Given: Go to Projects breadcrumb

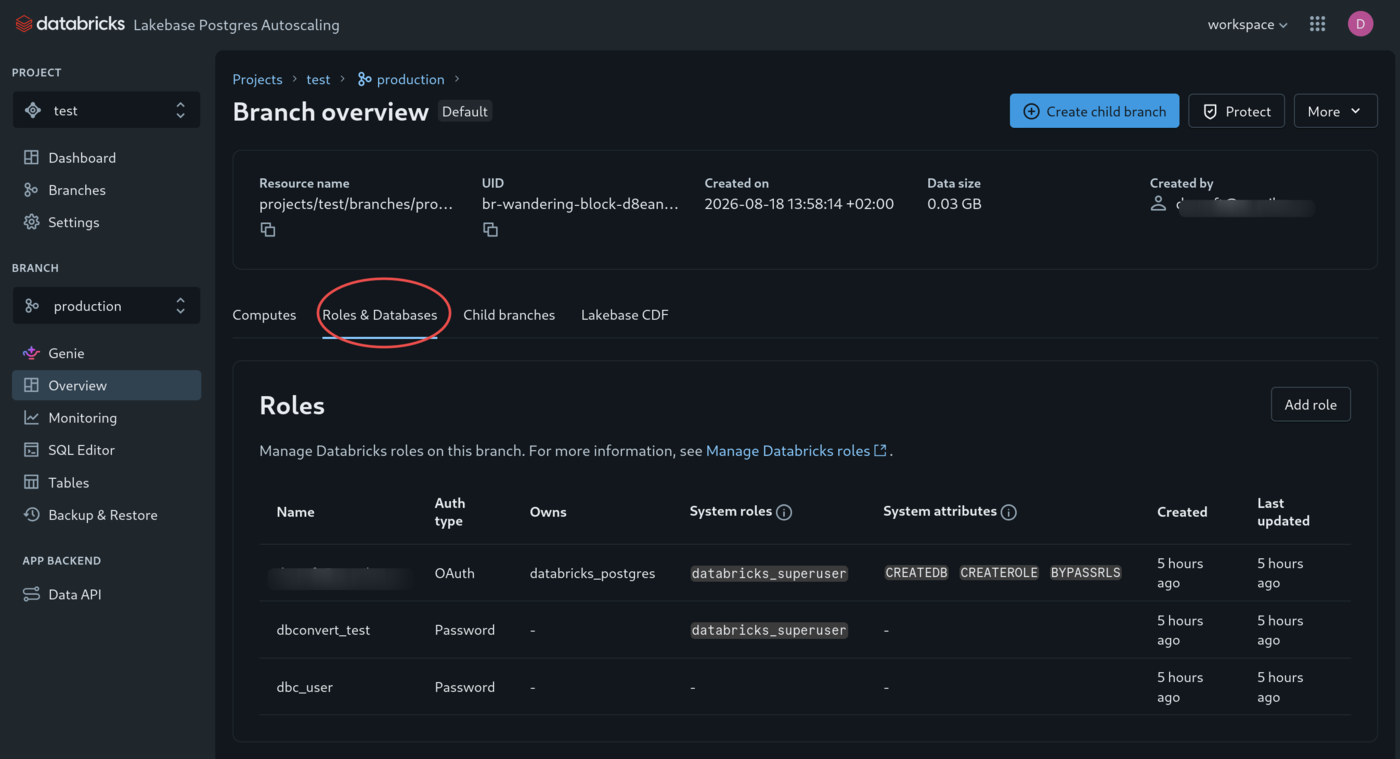Looking at the screenshot, I should pos(257,79).
